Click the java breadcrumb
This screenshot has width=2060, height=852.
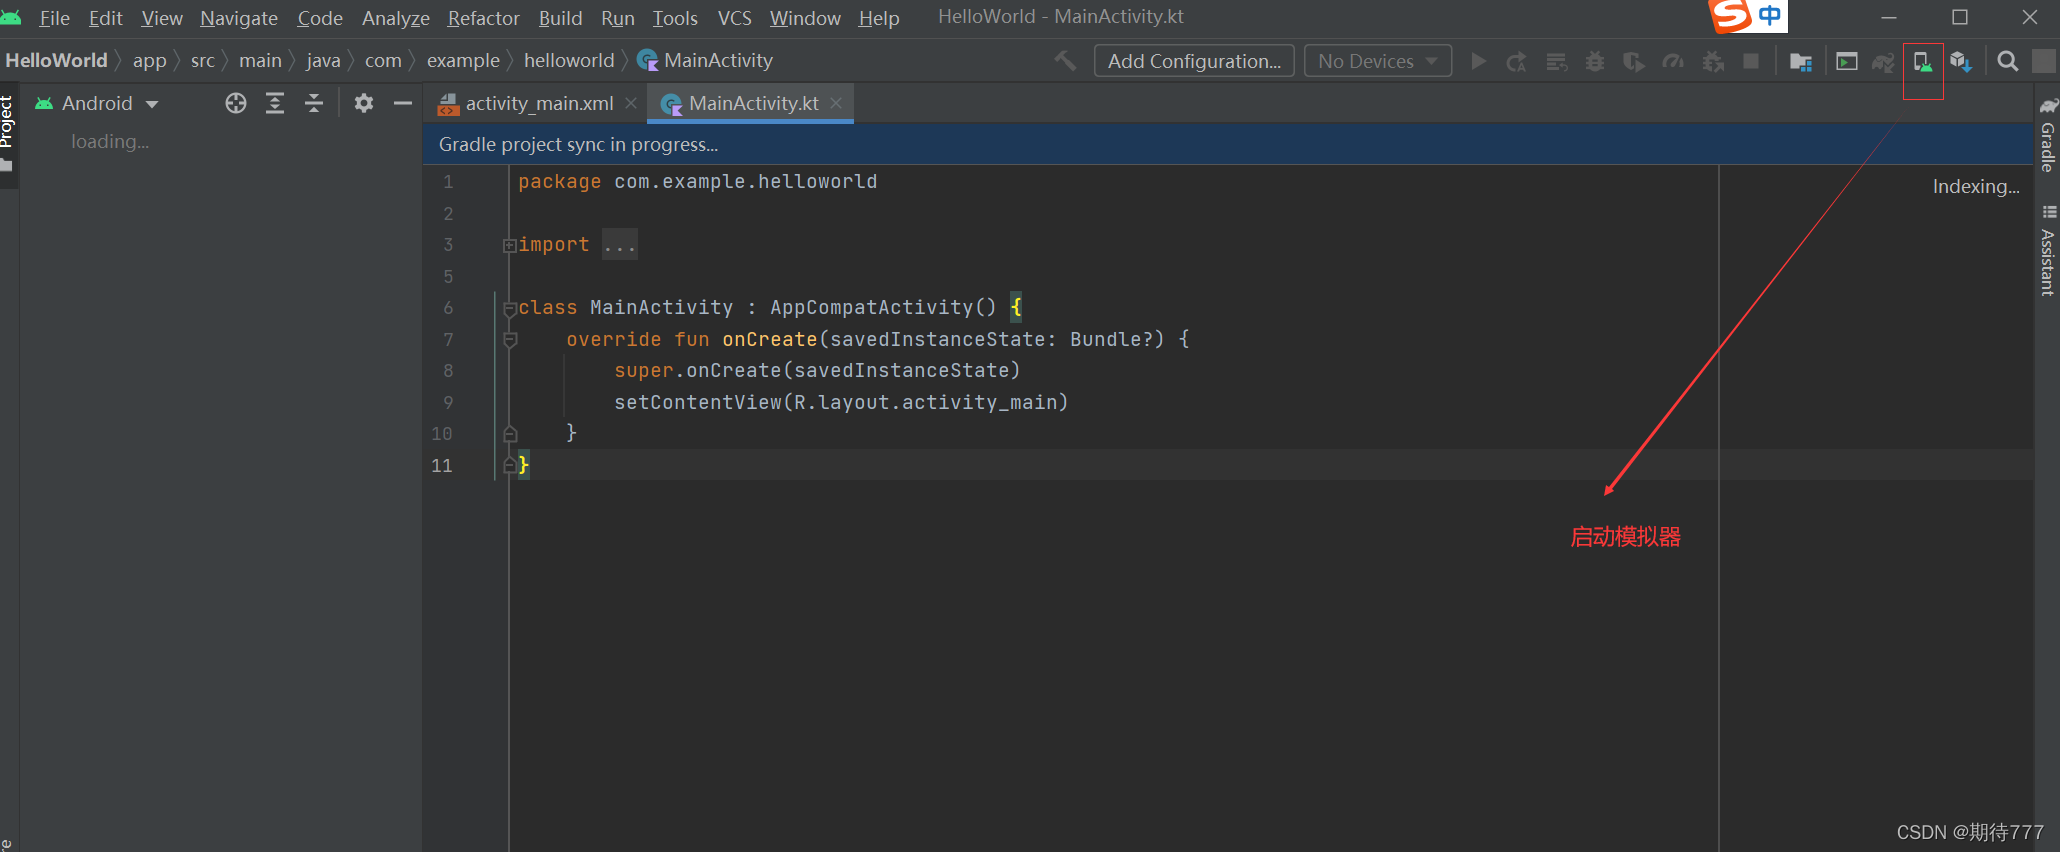click(x=323, y=60)
